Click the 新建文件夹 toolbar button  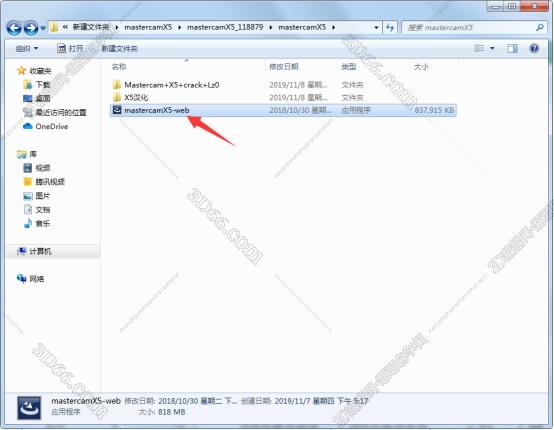pyautogui.click(x=119, y=49)
